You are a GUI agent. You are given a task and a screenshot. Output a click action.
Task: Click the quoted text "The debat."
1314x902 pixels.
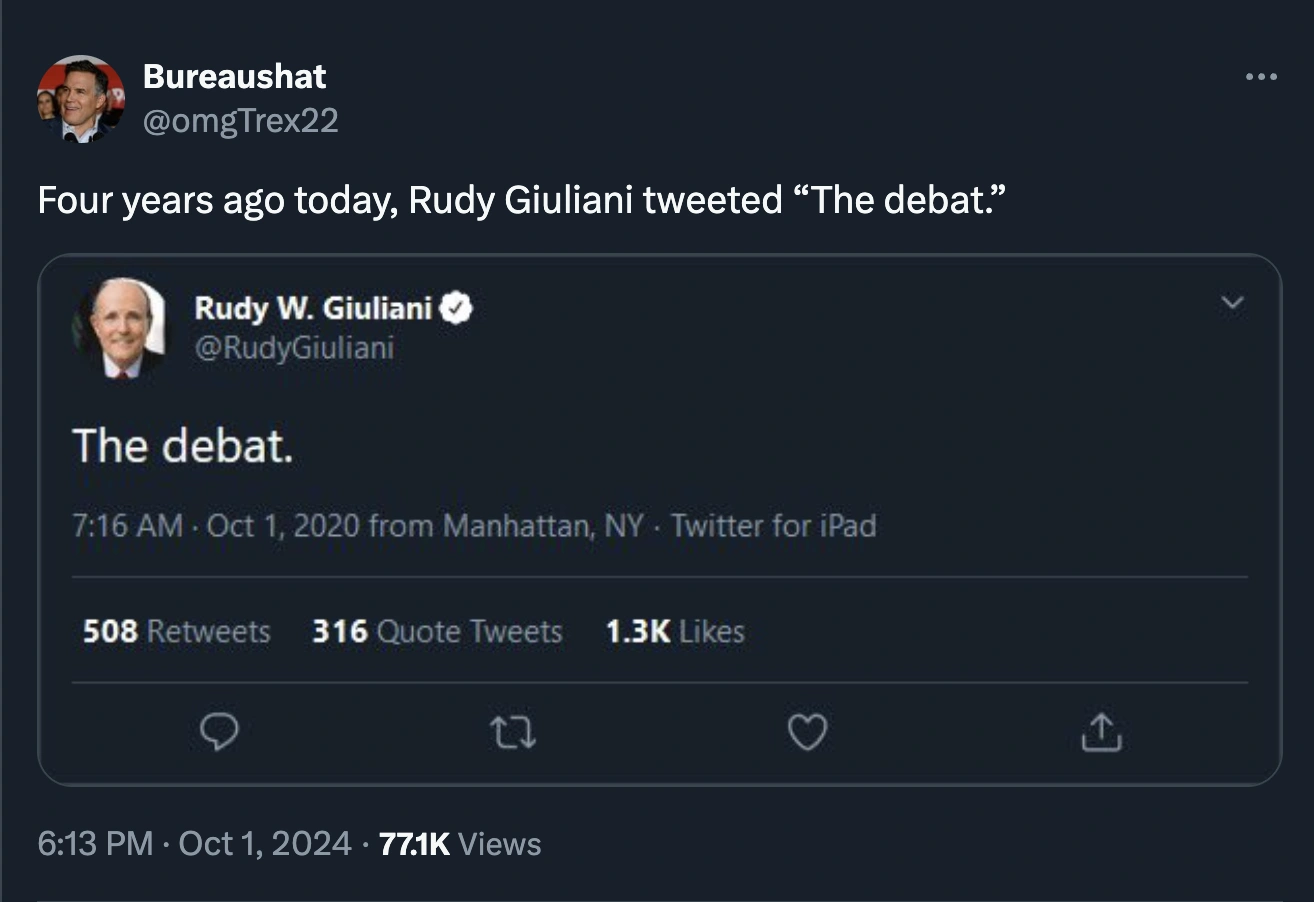point(183,446)
